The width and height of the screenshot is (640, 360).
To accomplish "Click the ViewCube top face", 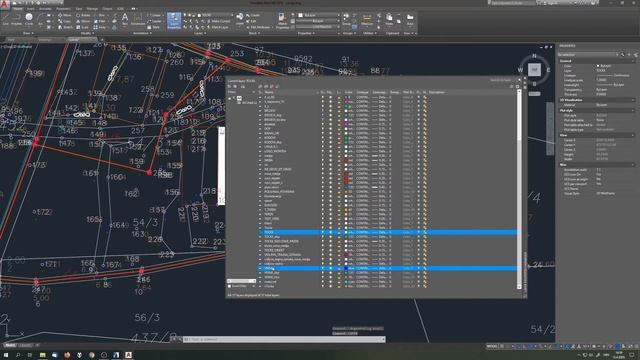I will point(534,70).
